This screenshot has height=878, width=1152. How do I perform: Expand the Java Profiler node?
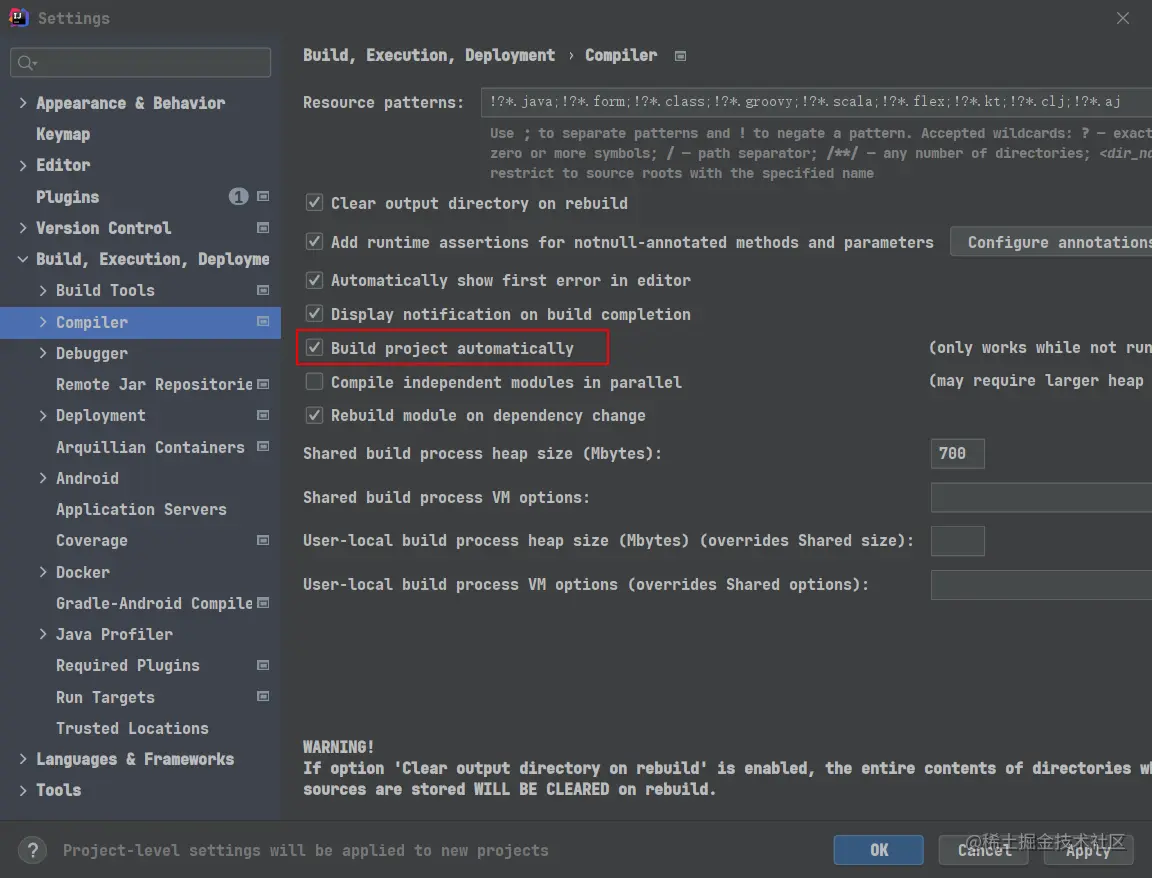(43, 634)
